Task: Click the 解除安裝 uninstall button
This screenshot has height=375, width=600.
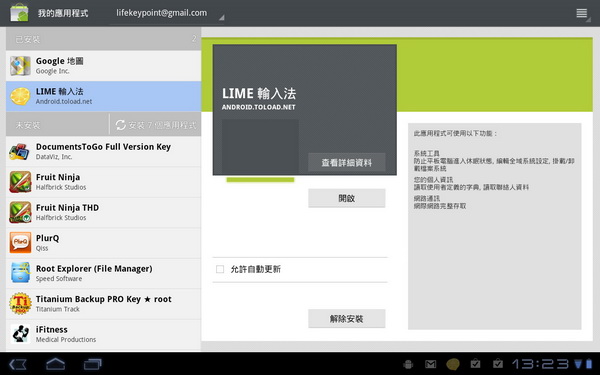Action: 347,318
